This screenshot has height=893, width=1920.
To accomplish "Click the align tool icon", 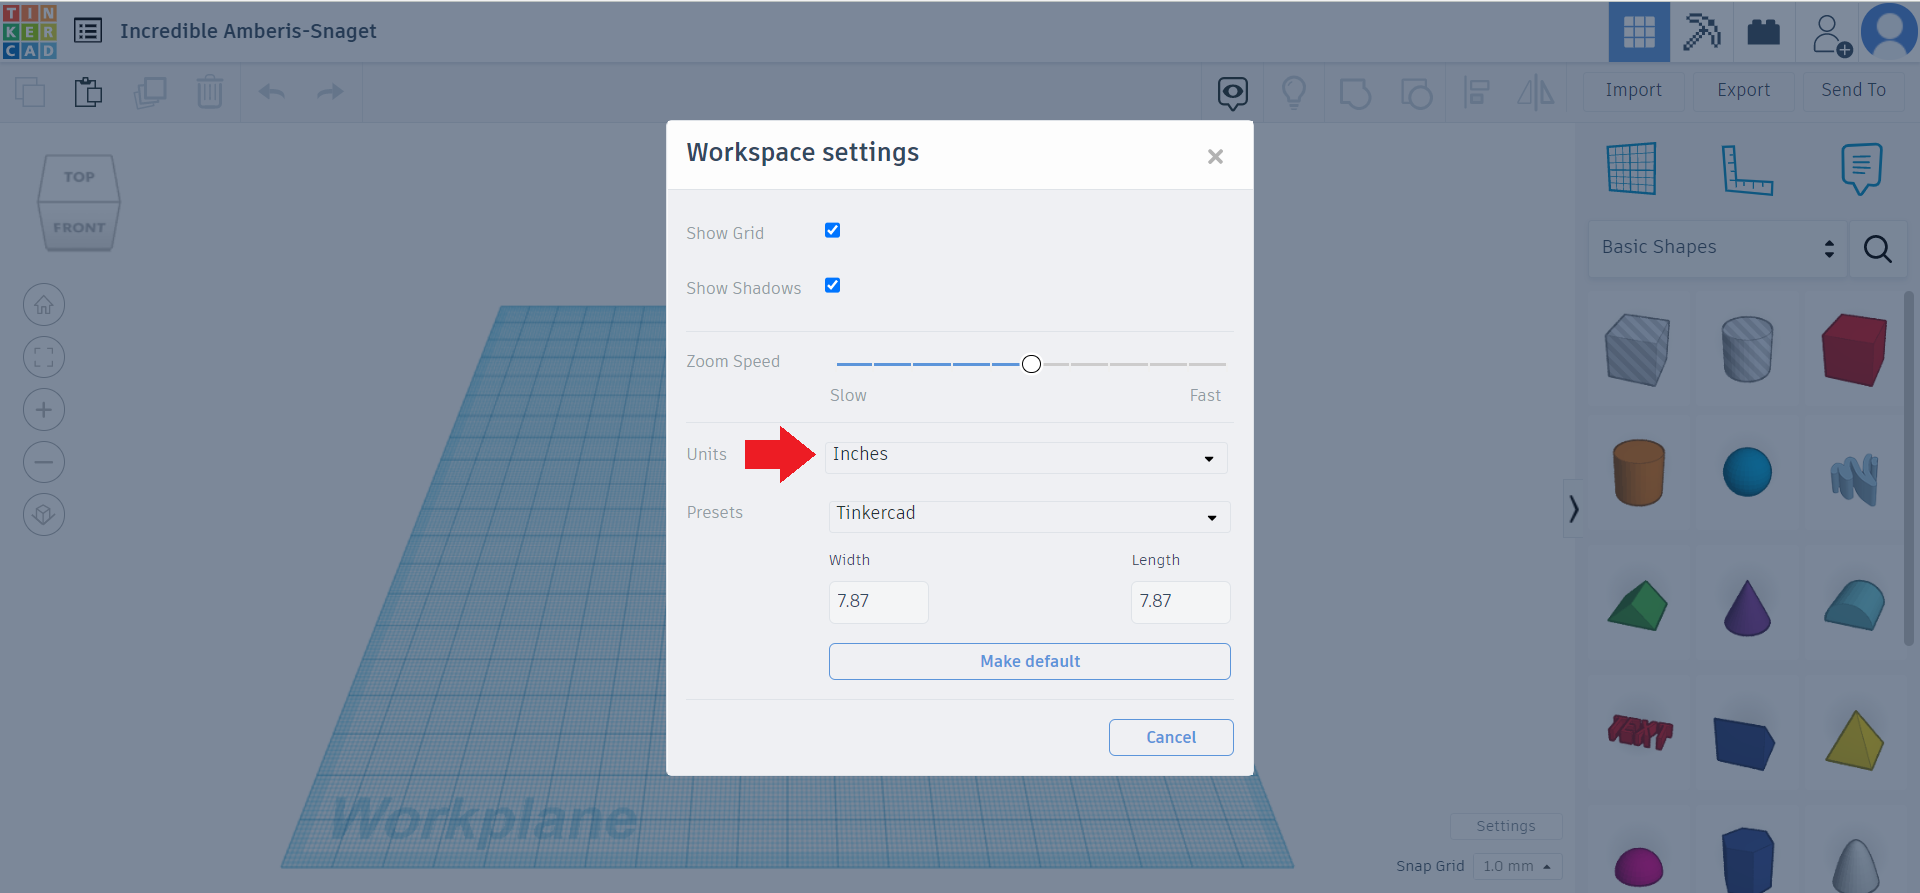I will tap(1476, 93).
